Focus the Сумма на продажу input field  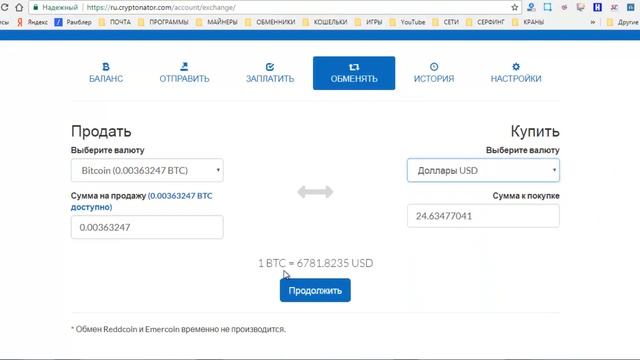coord(147,227)
